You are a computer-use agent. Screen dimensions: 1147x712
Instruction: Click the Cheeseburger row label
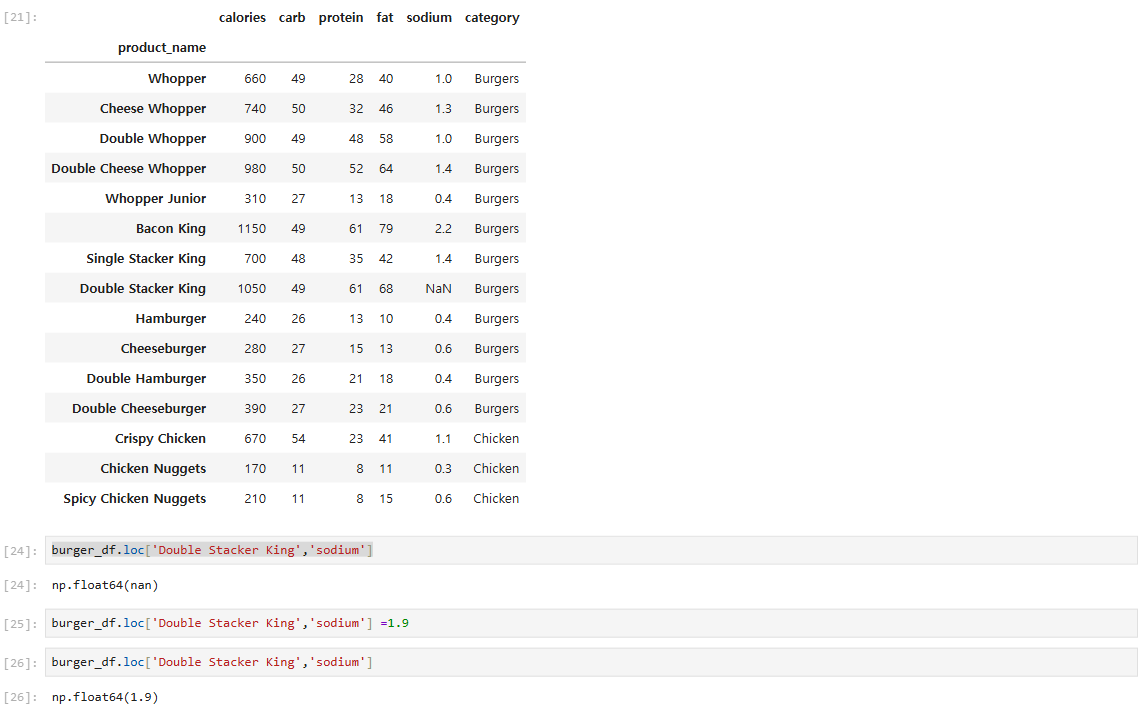click(x=163, y=348)
